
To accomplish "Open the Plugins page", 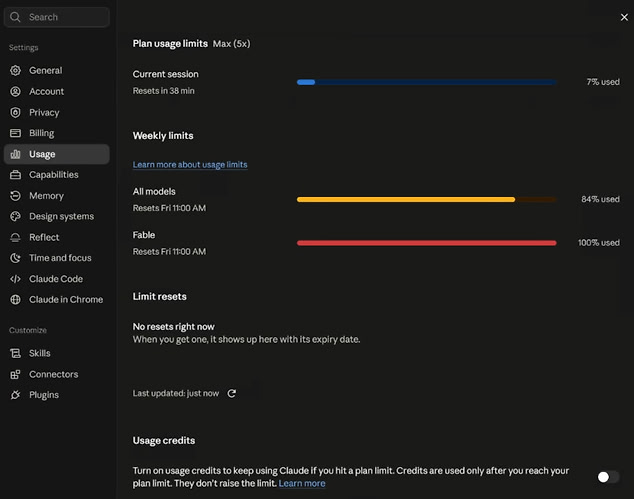I will tap(57, 395).
